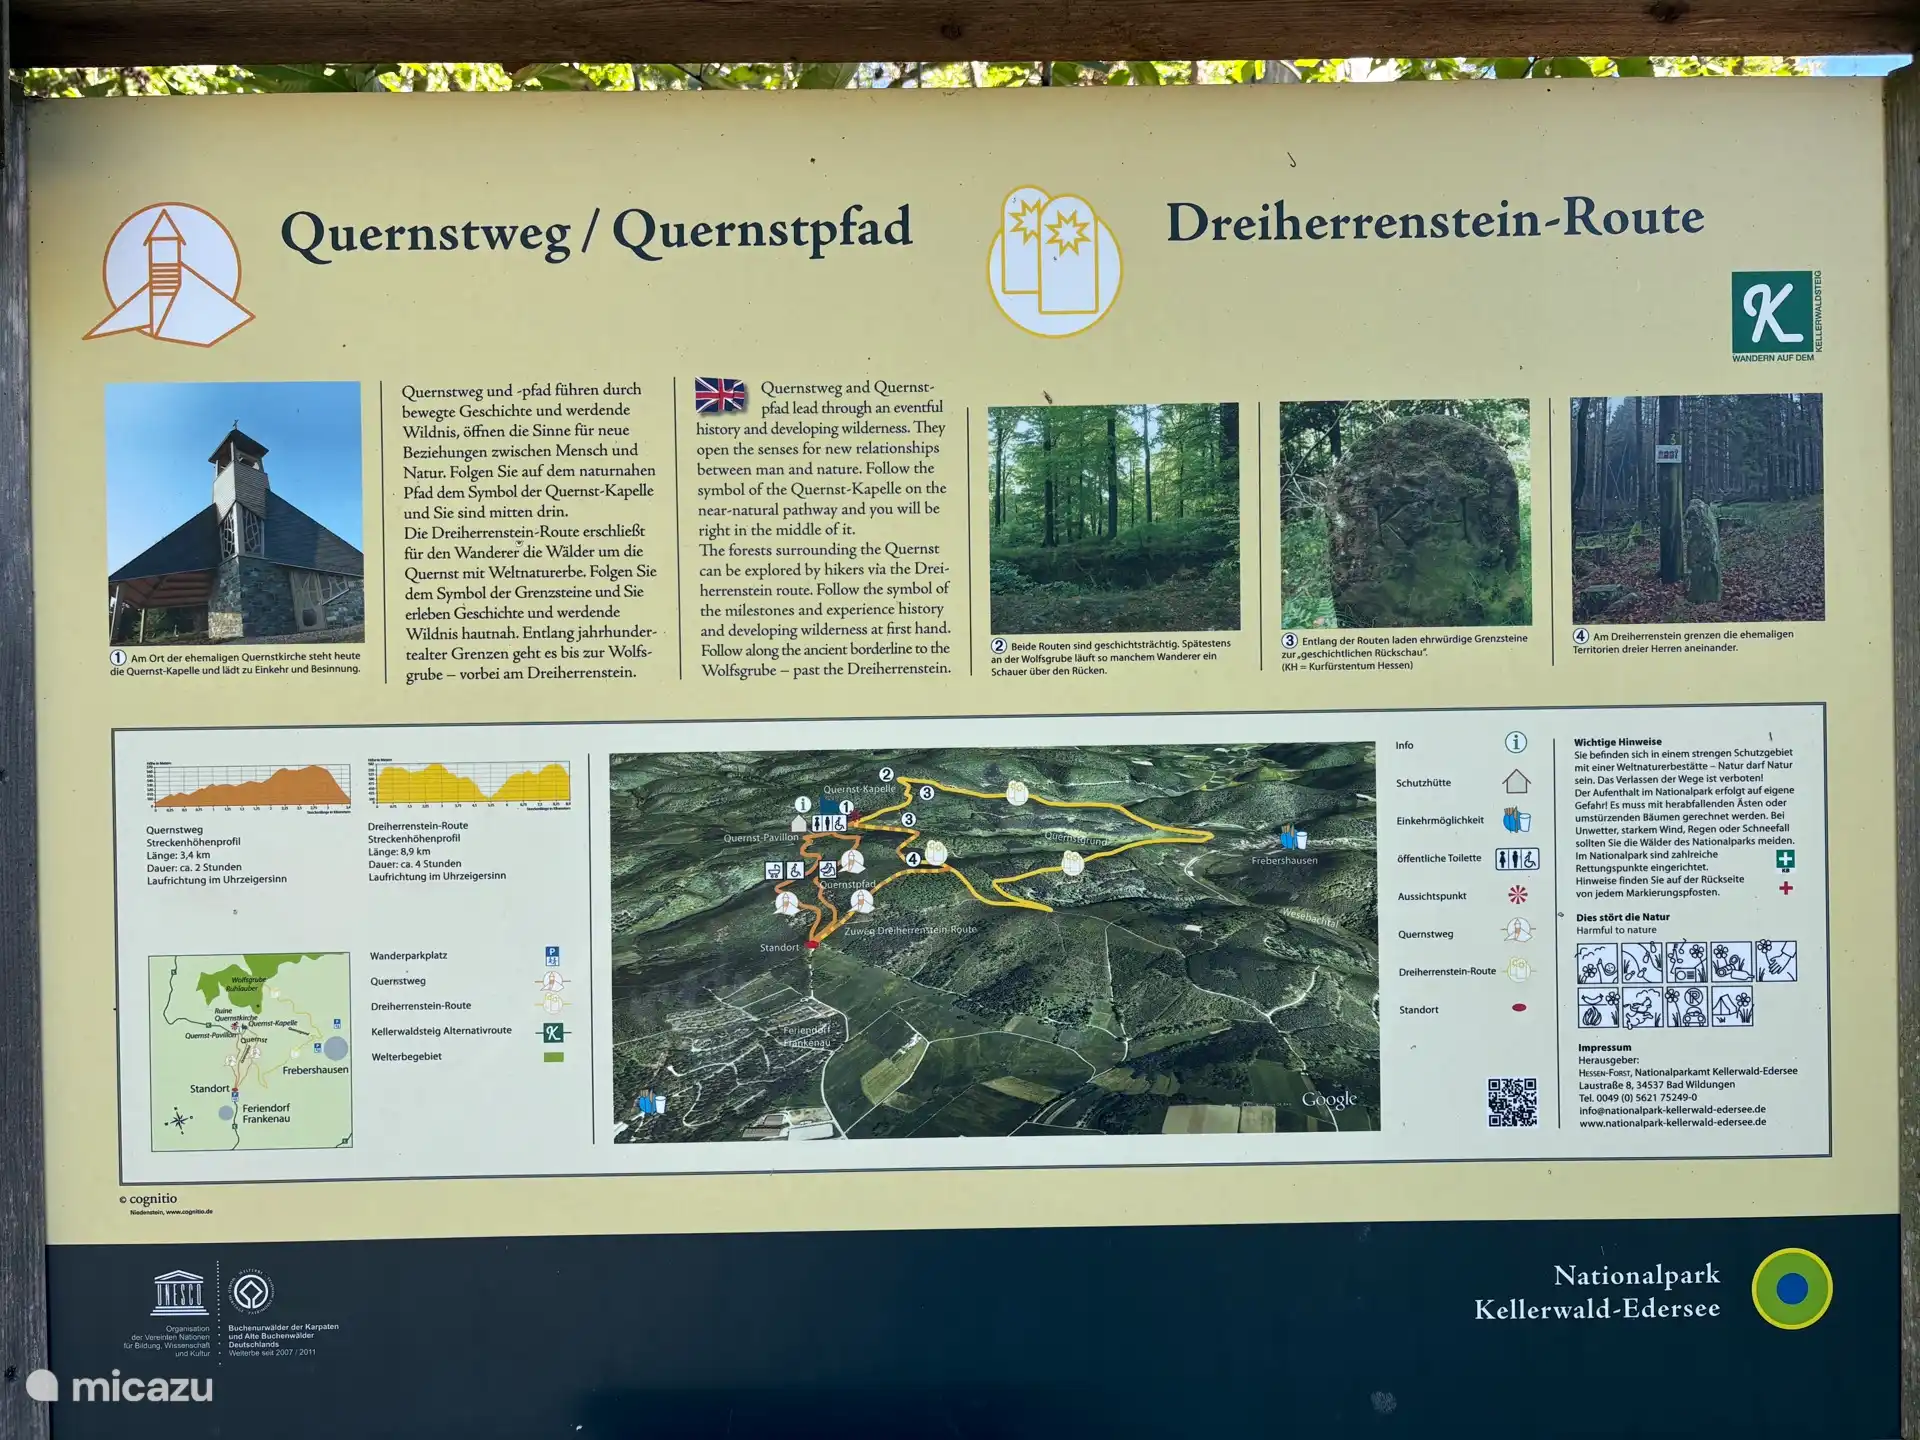Click the info@nationalpark-kellerwald-edersee.de email address
Screen dimensions: 1920x1440
point(1672,1109)
